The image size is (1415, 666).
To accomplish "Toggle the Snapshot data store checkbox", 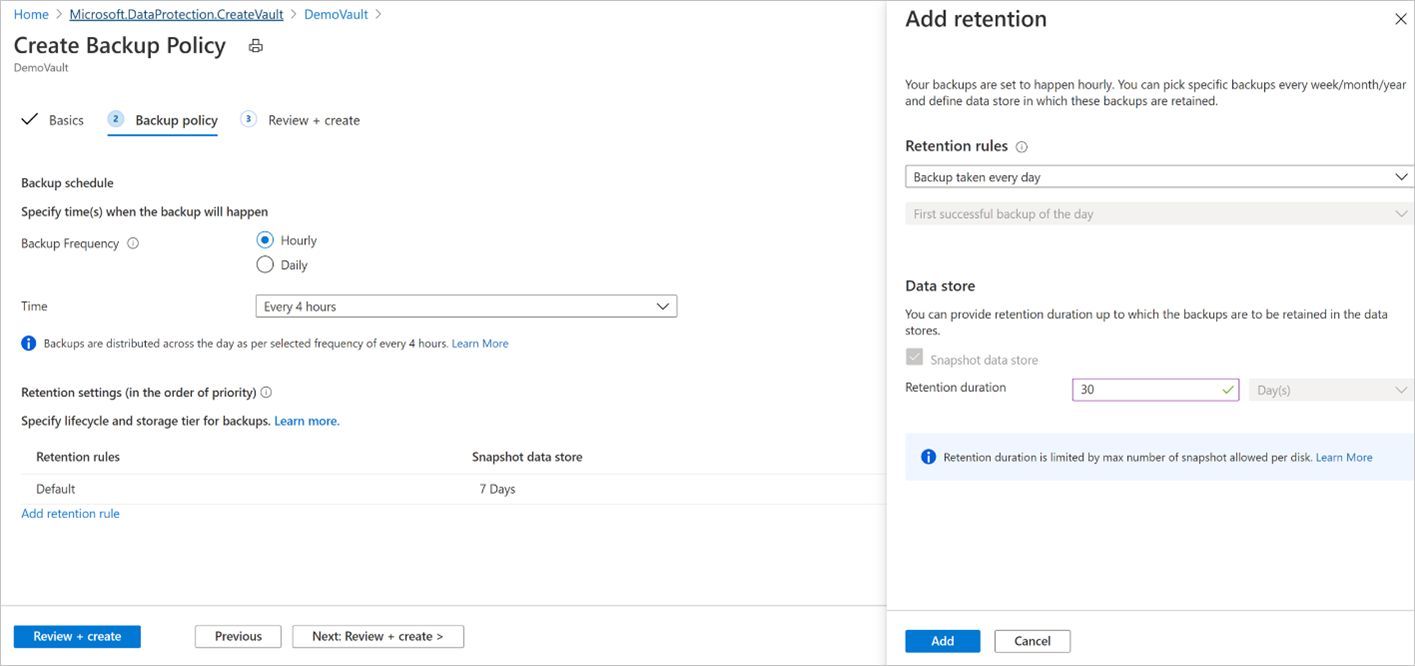I will click(914, 358).
